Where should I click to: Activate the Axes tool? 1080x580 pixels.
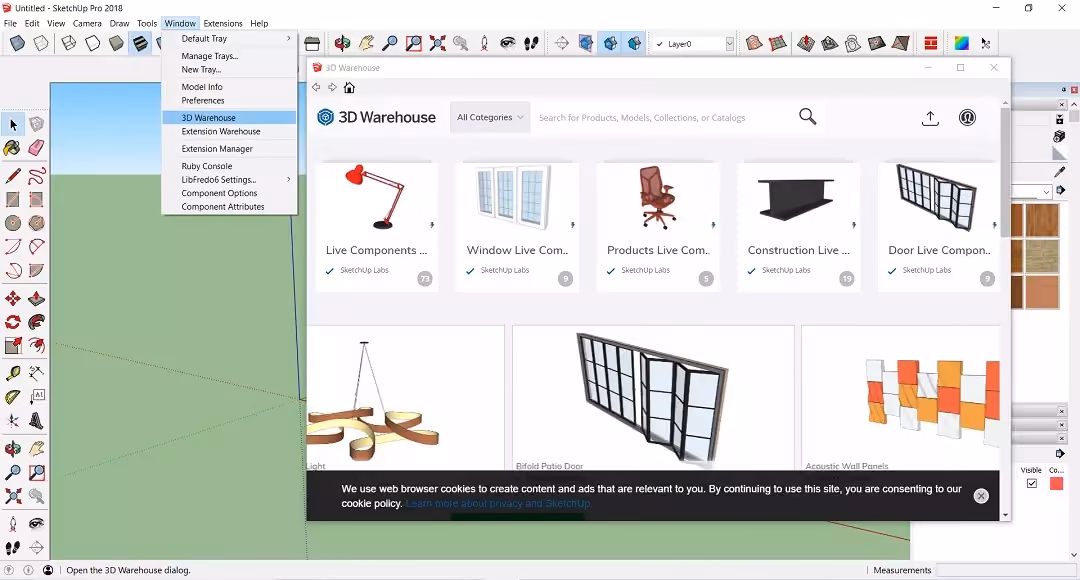(x=13, y=420)
